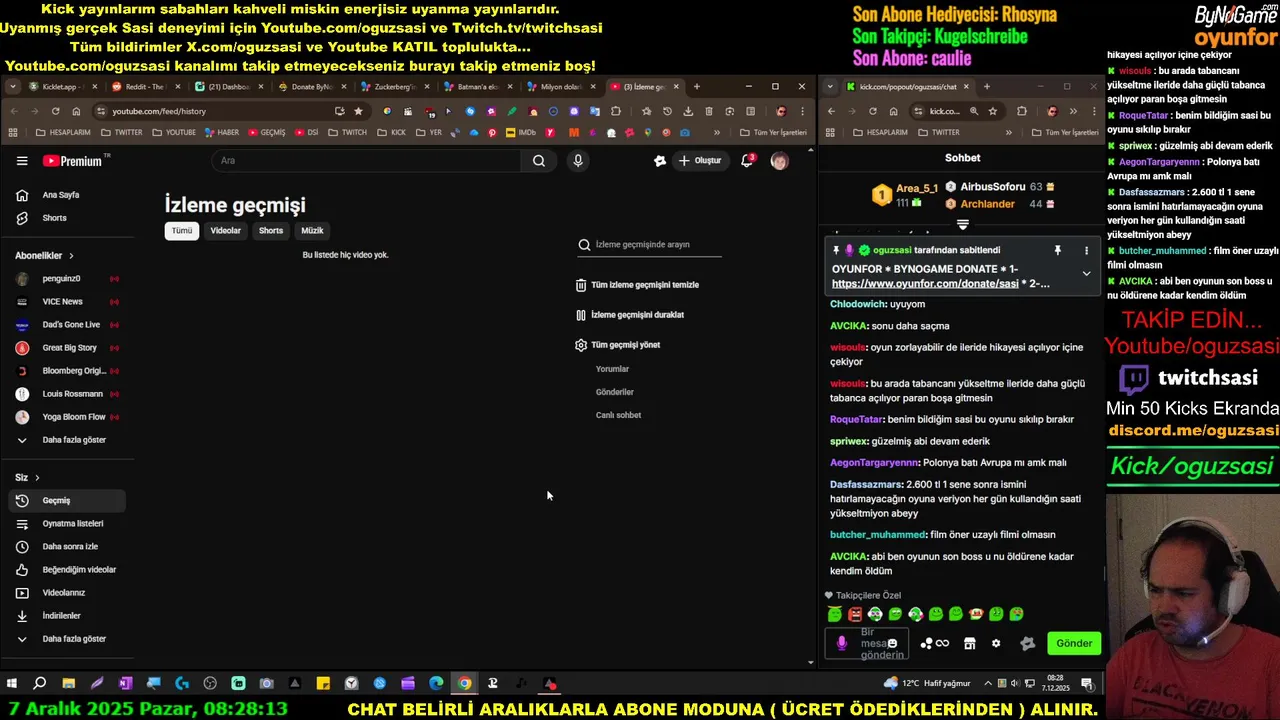Click the YouTube Premium logo
Viewport: 1280px width, 720px height.
(72, 161)
